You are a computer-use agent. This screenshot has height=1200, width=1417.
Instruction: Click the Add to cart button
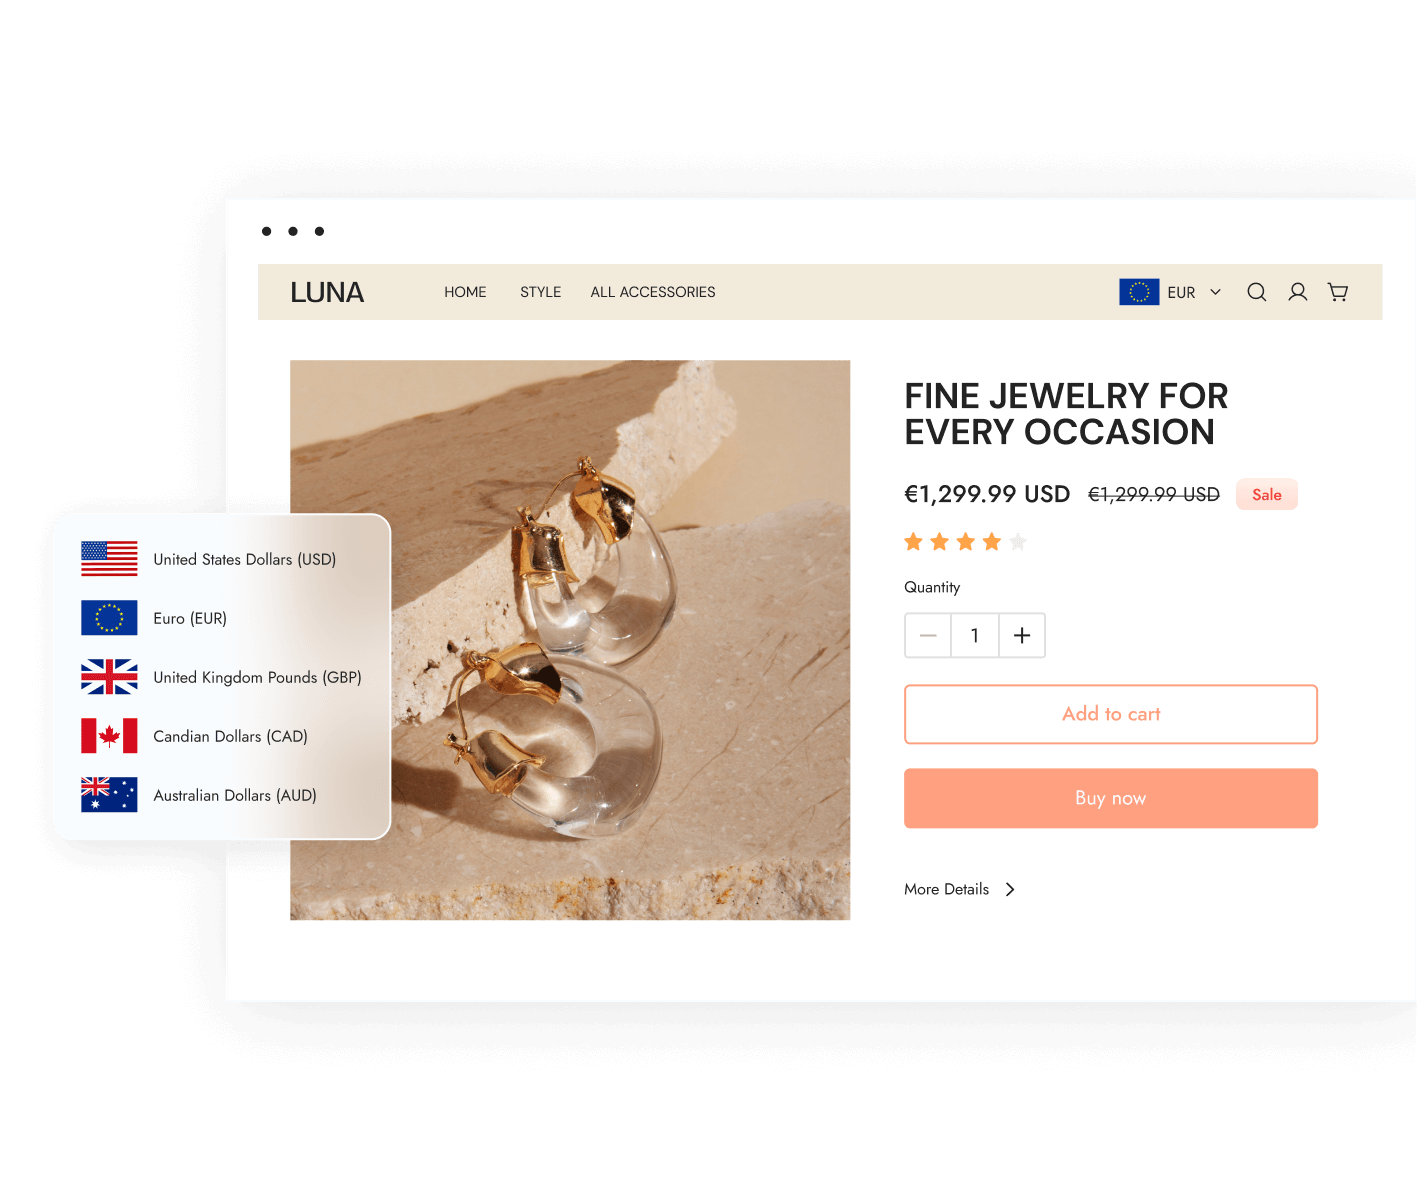1111,714
